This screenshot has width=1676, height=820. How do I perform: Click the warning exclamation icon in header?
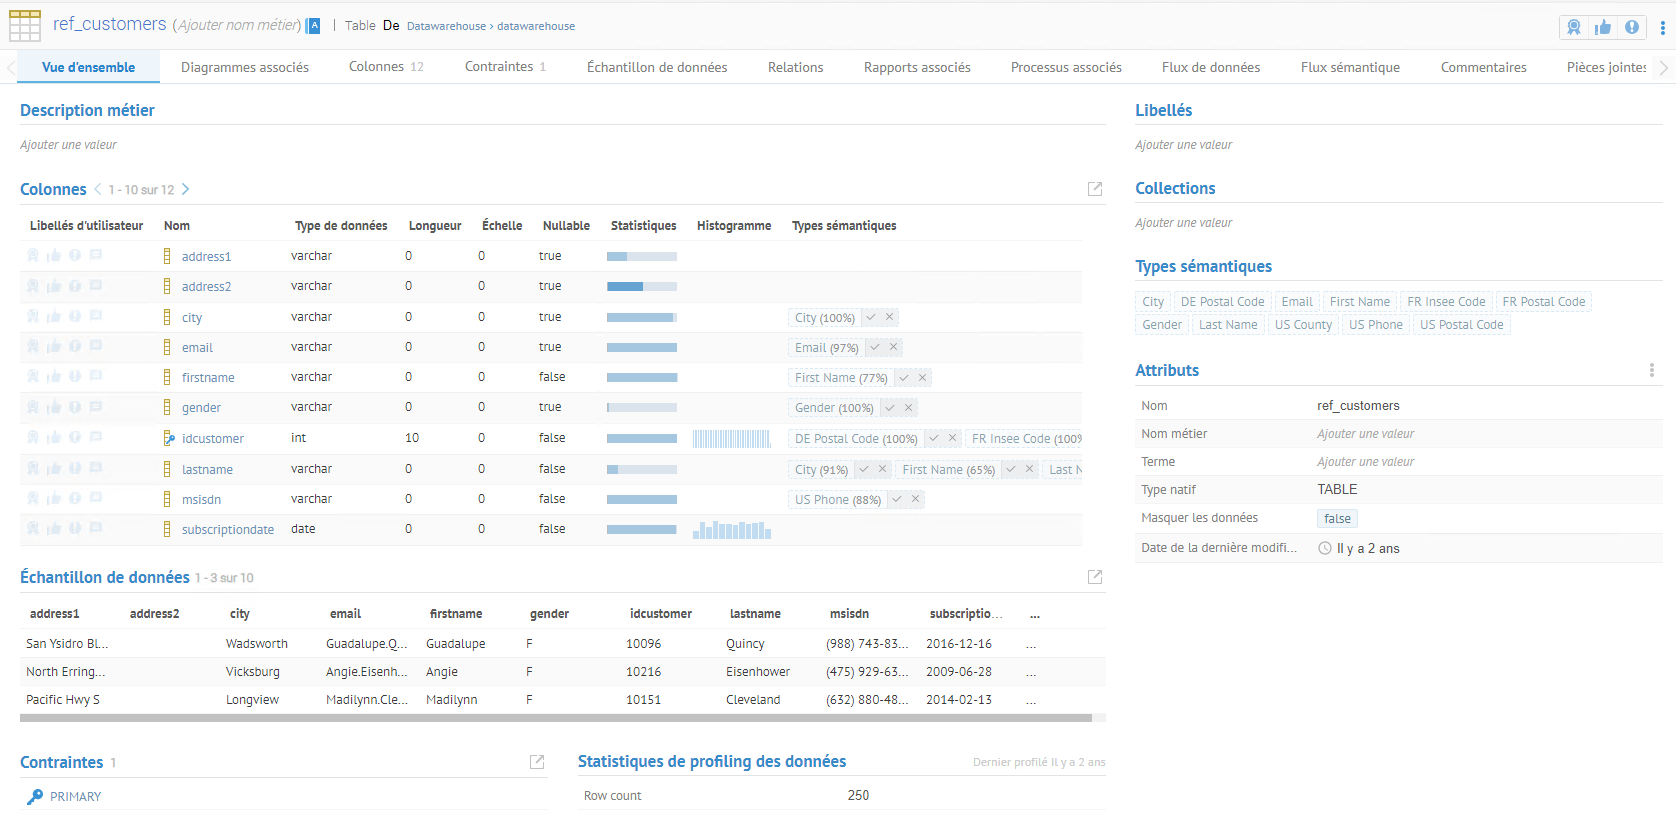pyautogui.click(x=1632, y=27)
